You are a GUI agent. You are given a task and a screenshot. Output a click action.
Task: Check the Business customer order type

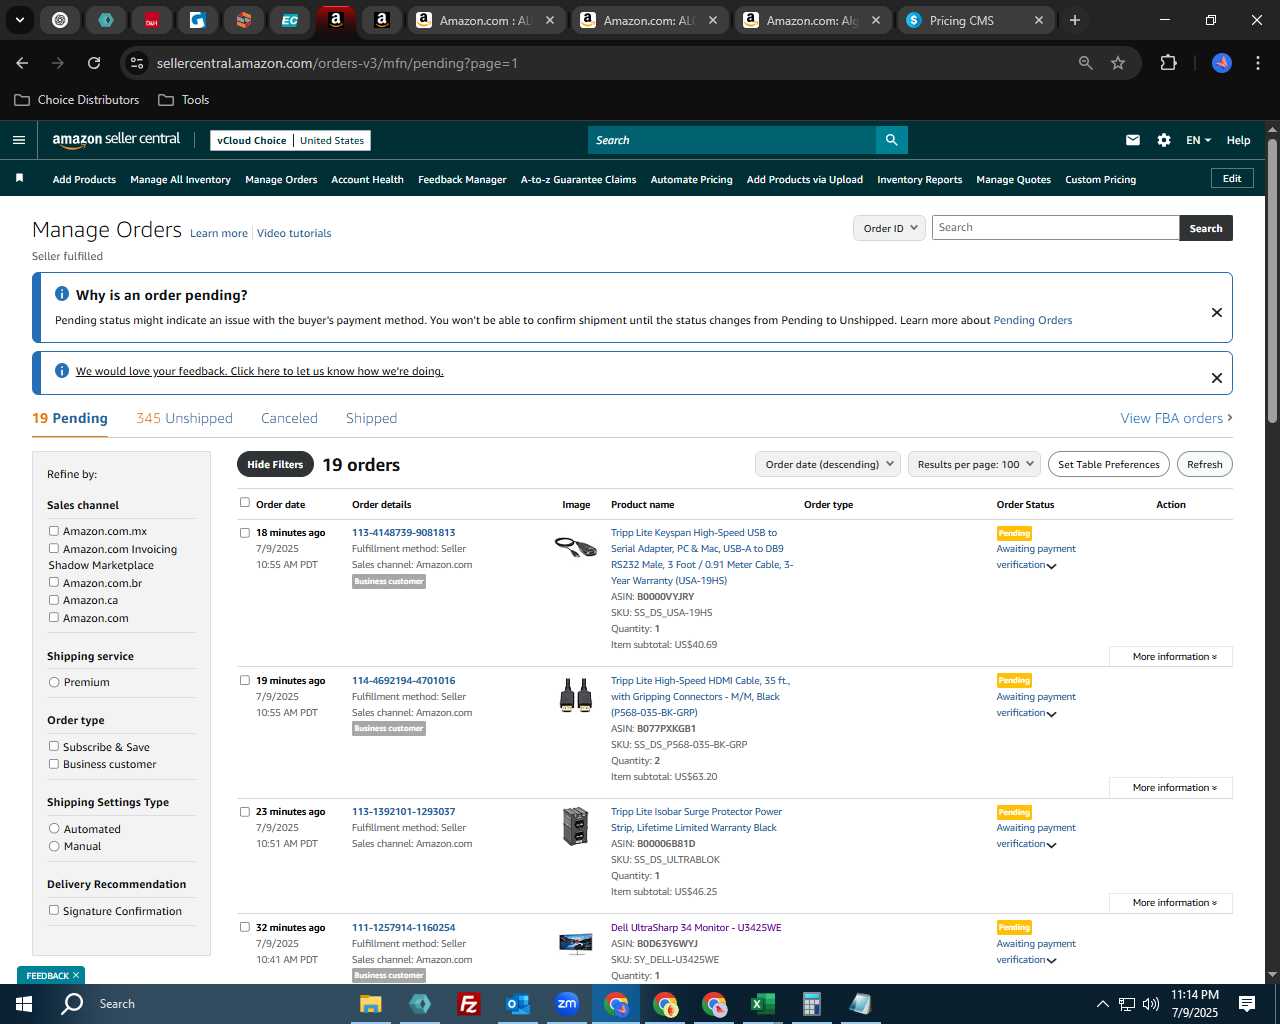54,764
